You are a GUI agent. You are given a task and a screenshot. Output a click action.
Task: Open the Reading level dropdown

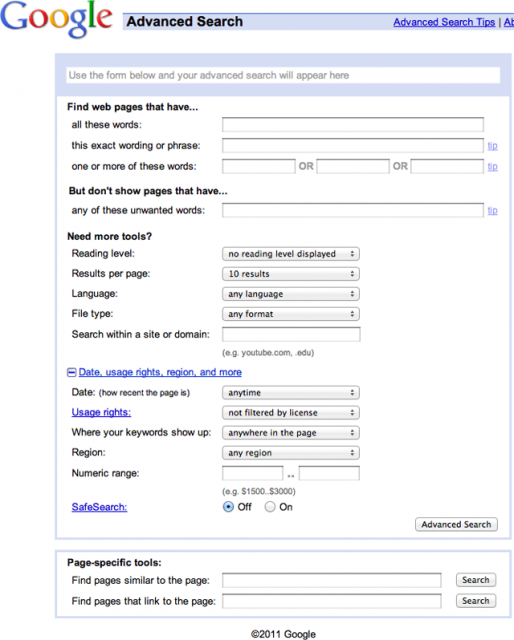point(291,254)
